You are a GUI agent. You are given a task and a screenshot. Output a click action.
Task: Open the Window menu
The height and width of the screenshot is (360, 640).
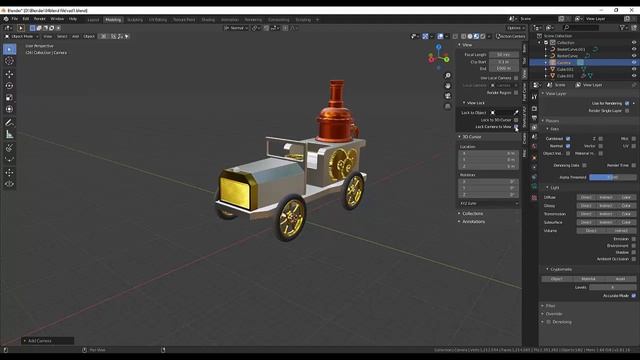pos(57,19)
